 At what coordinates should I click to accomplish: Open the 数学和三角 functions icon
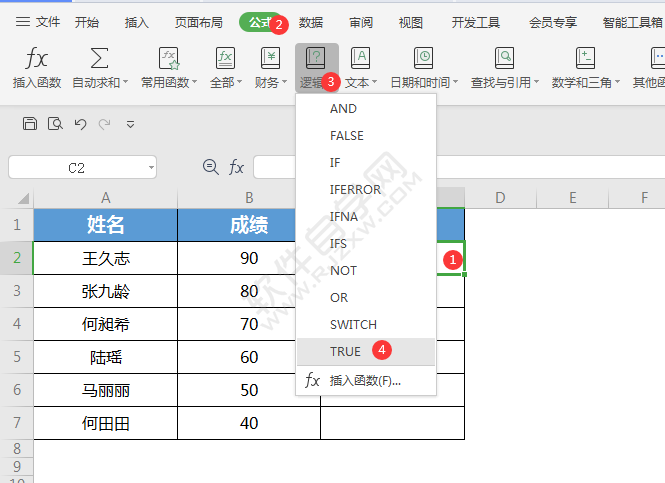(585, 58)
